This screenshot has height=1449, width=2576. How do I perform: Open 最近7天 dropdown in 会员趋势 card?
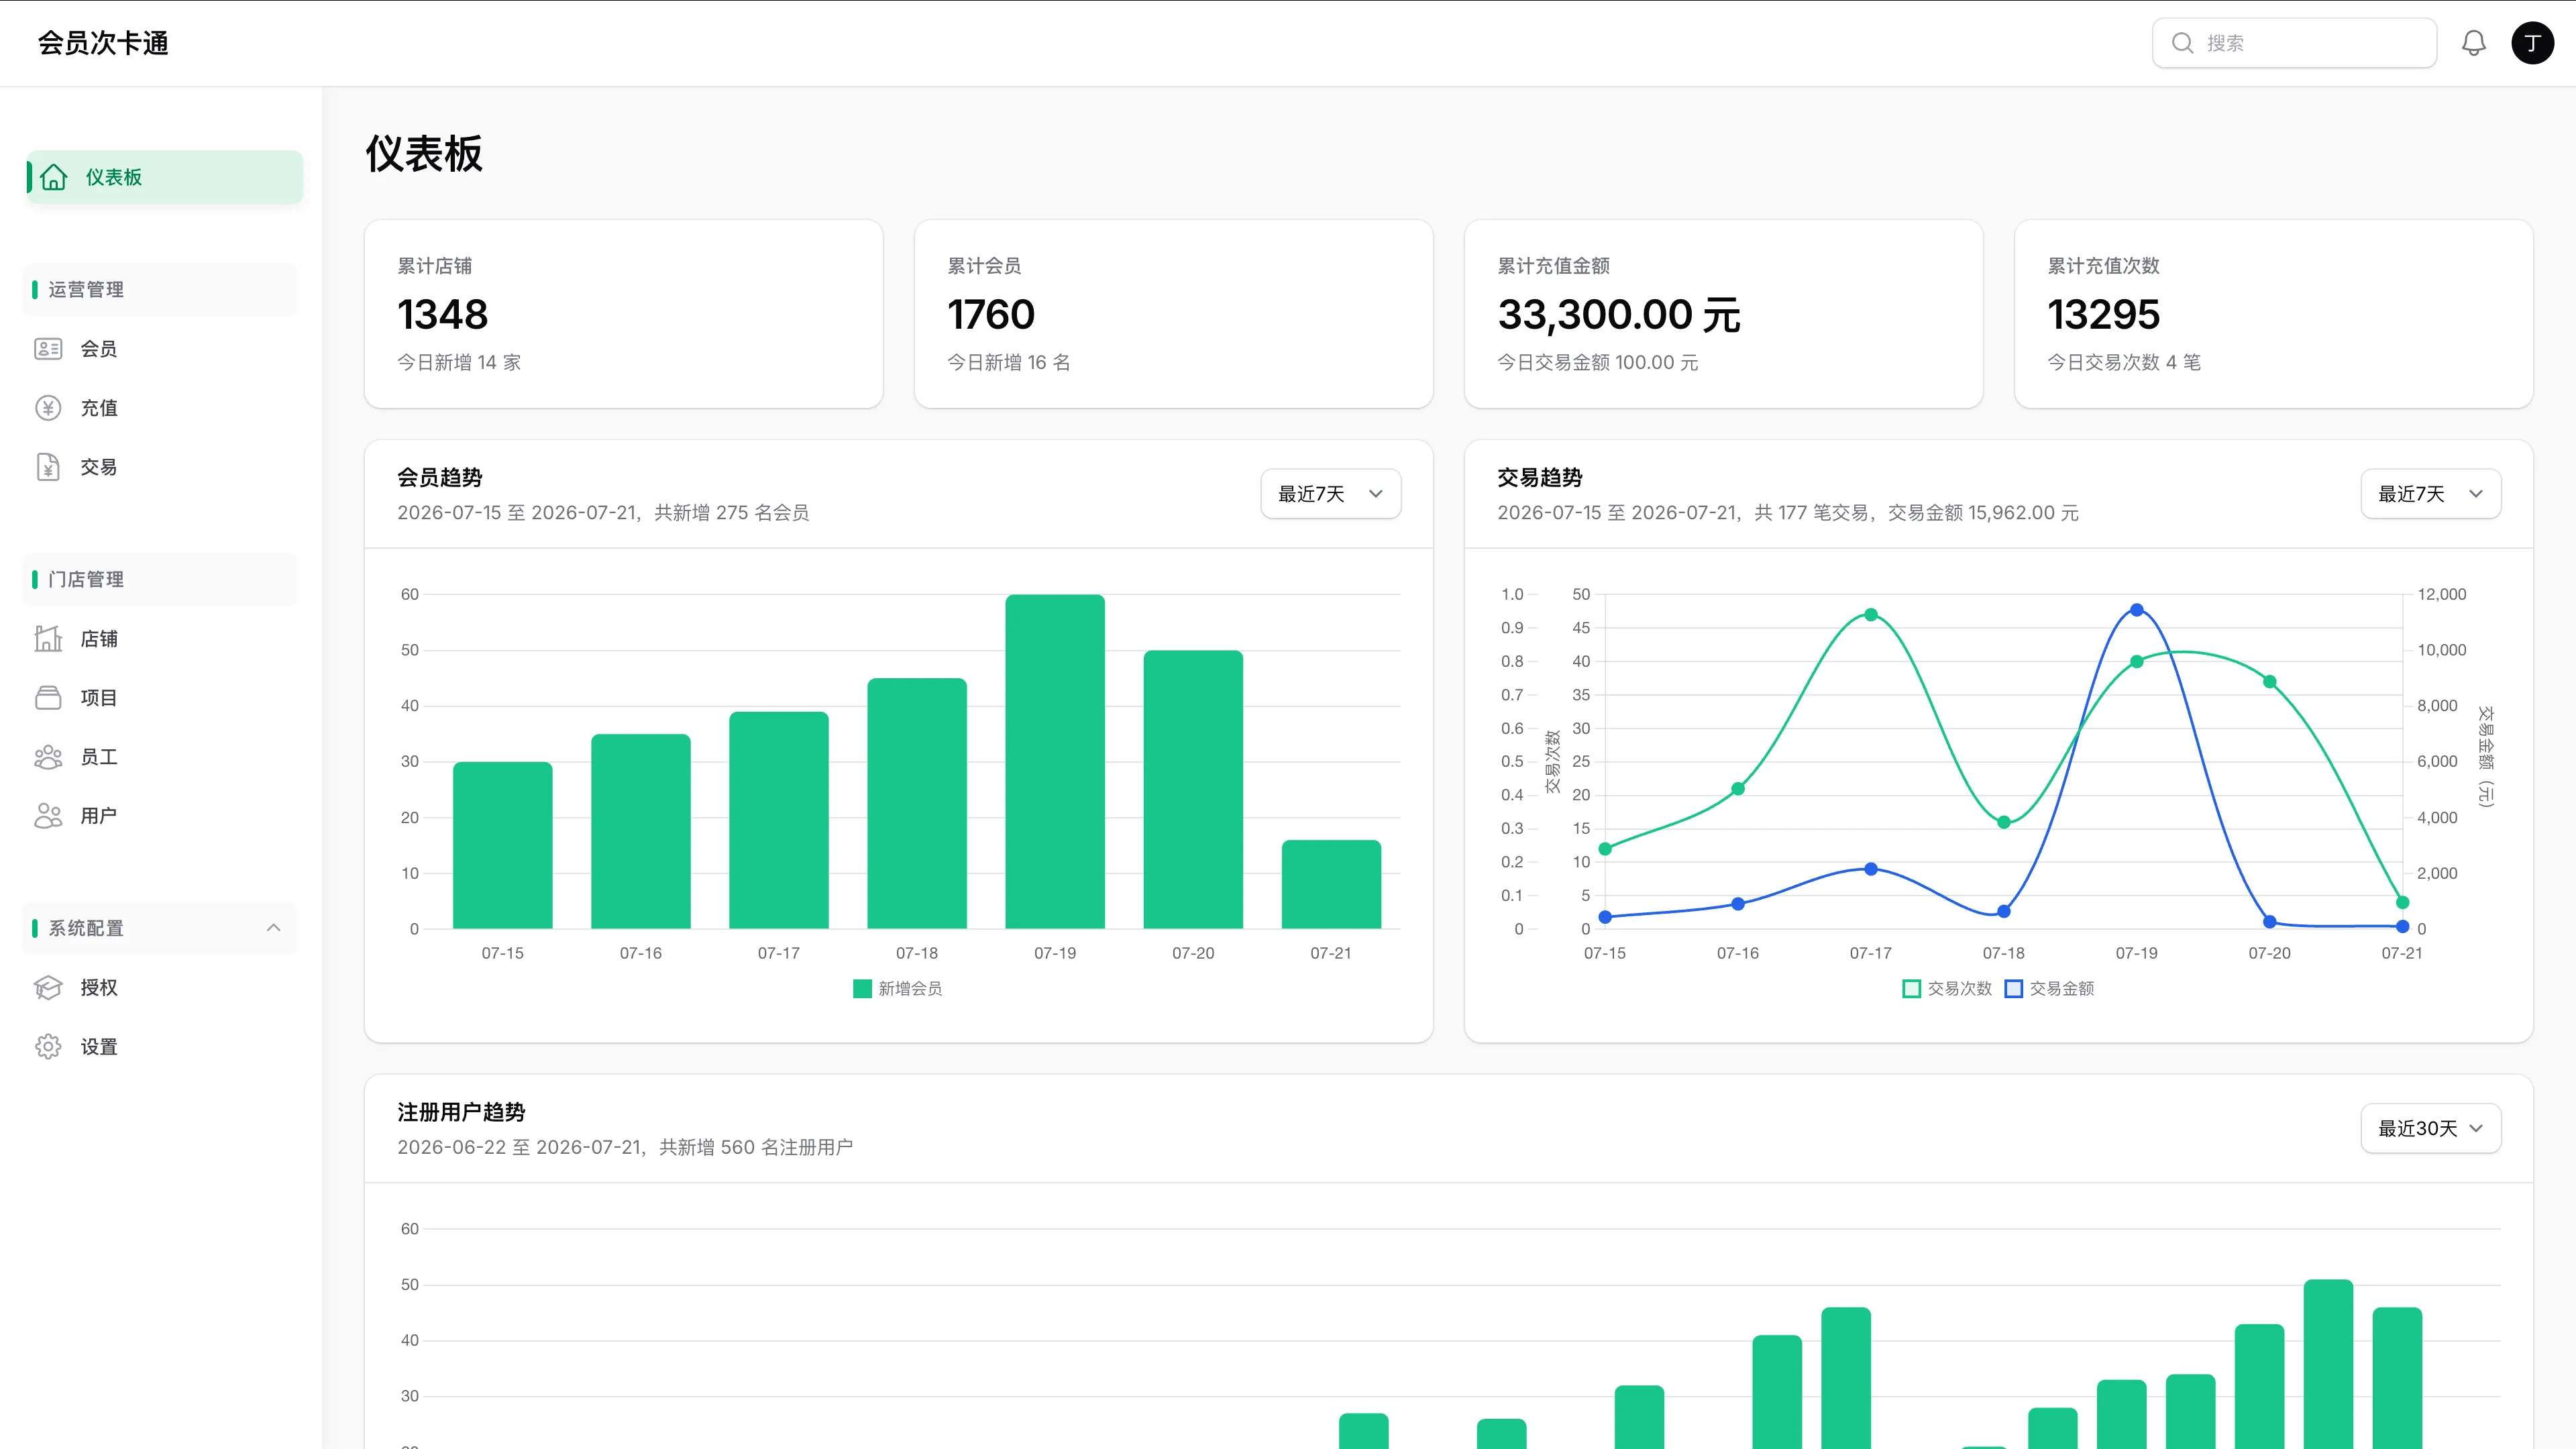tap(1330, 494)
